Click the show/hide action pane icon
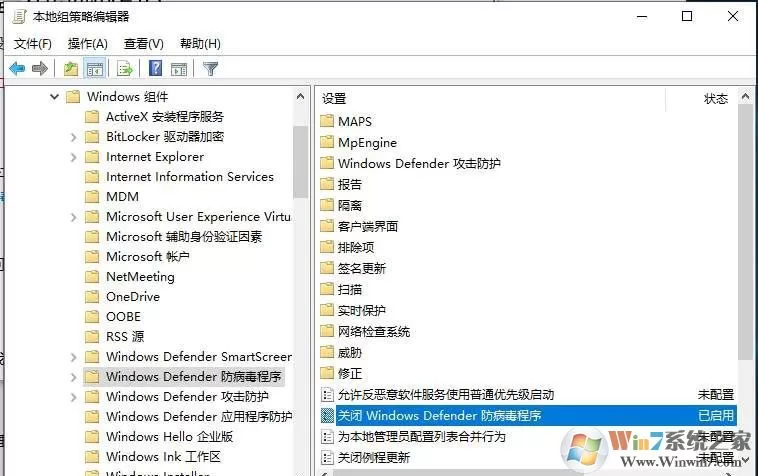 (x=179, y=69)
